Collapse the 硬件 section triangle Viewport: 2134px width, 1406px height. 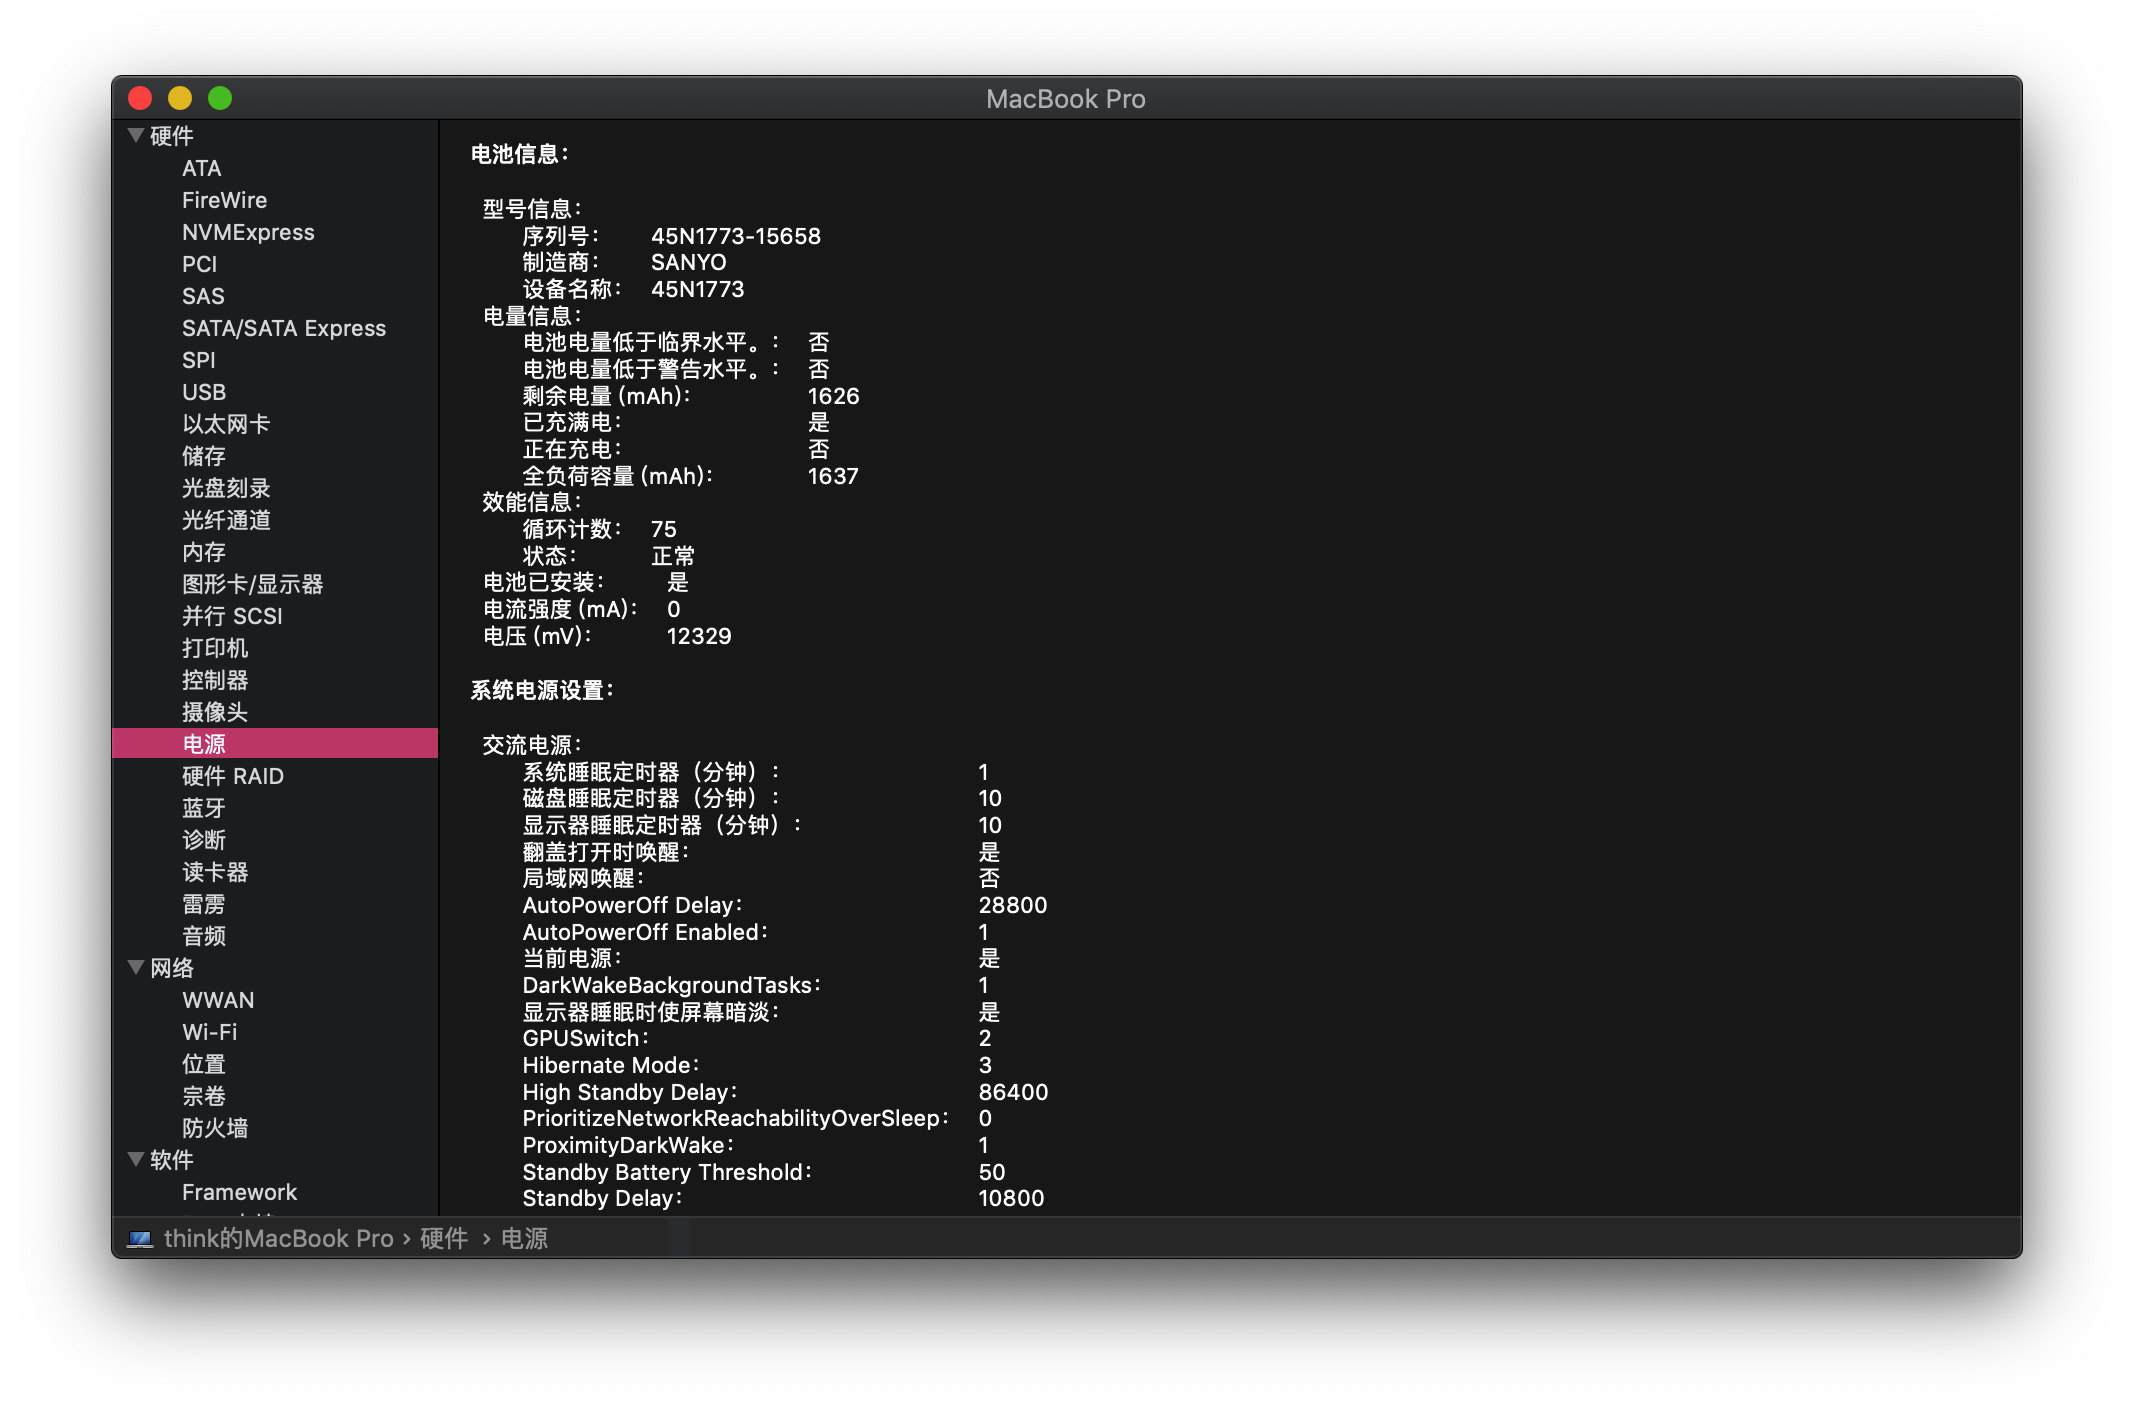click(136, 135)
